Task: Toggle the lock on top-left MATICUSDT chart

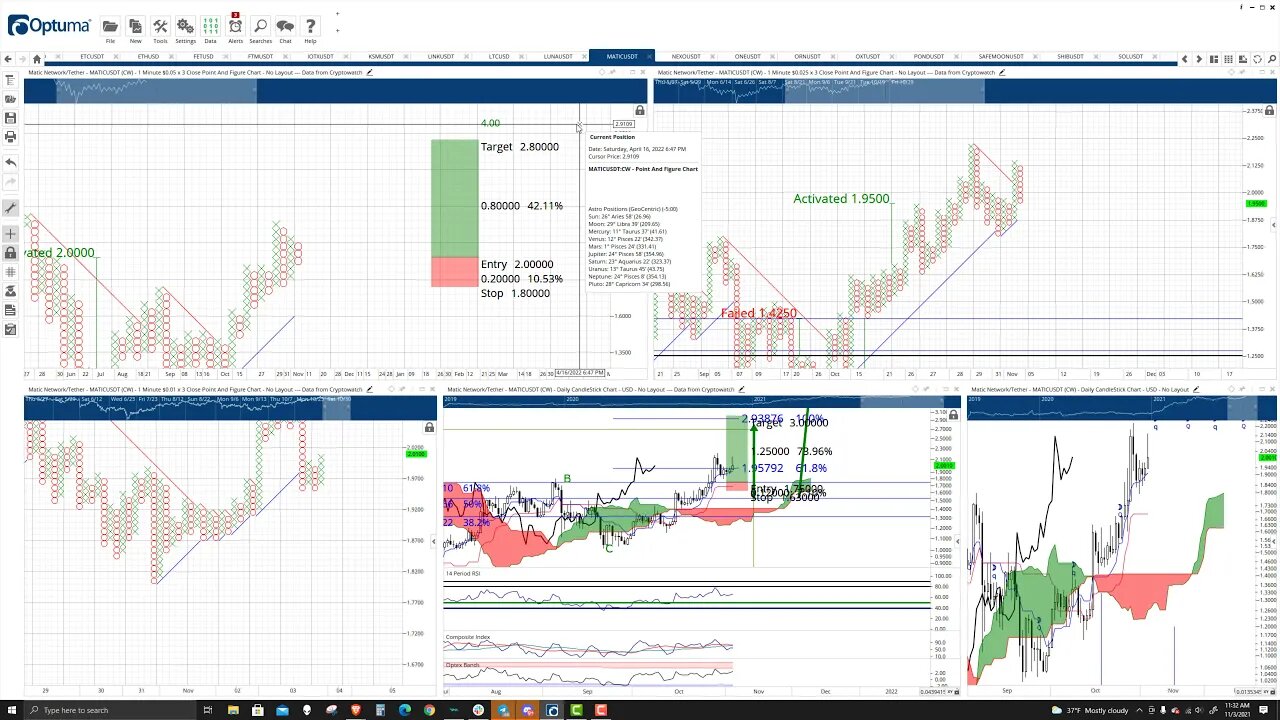Action: pyautogui.click(x=640, y=111)
